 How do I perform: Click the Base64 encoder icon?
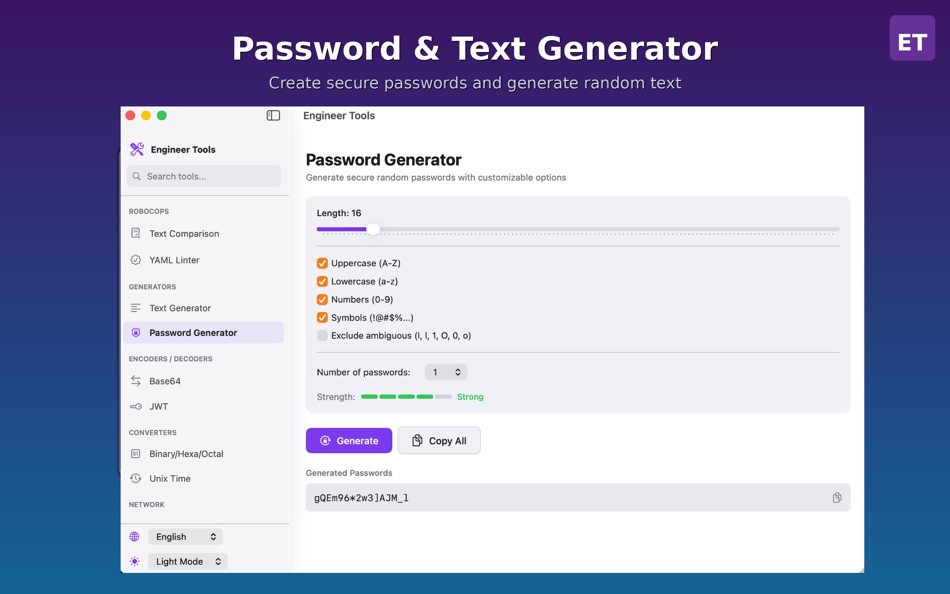[137, 381]
